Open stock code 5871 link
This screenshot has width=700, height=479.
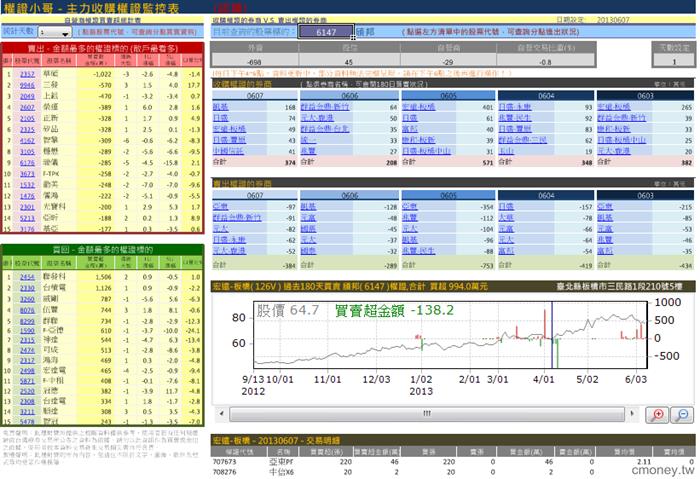[x=27, y=381]
